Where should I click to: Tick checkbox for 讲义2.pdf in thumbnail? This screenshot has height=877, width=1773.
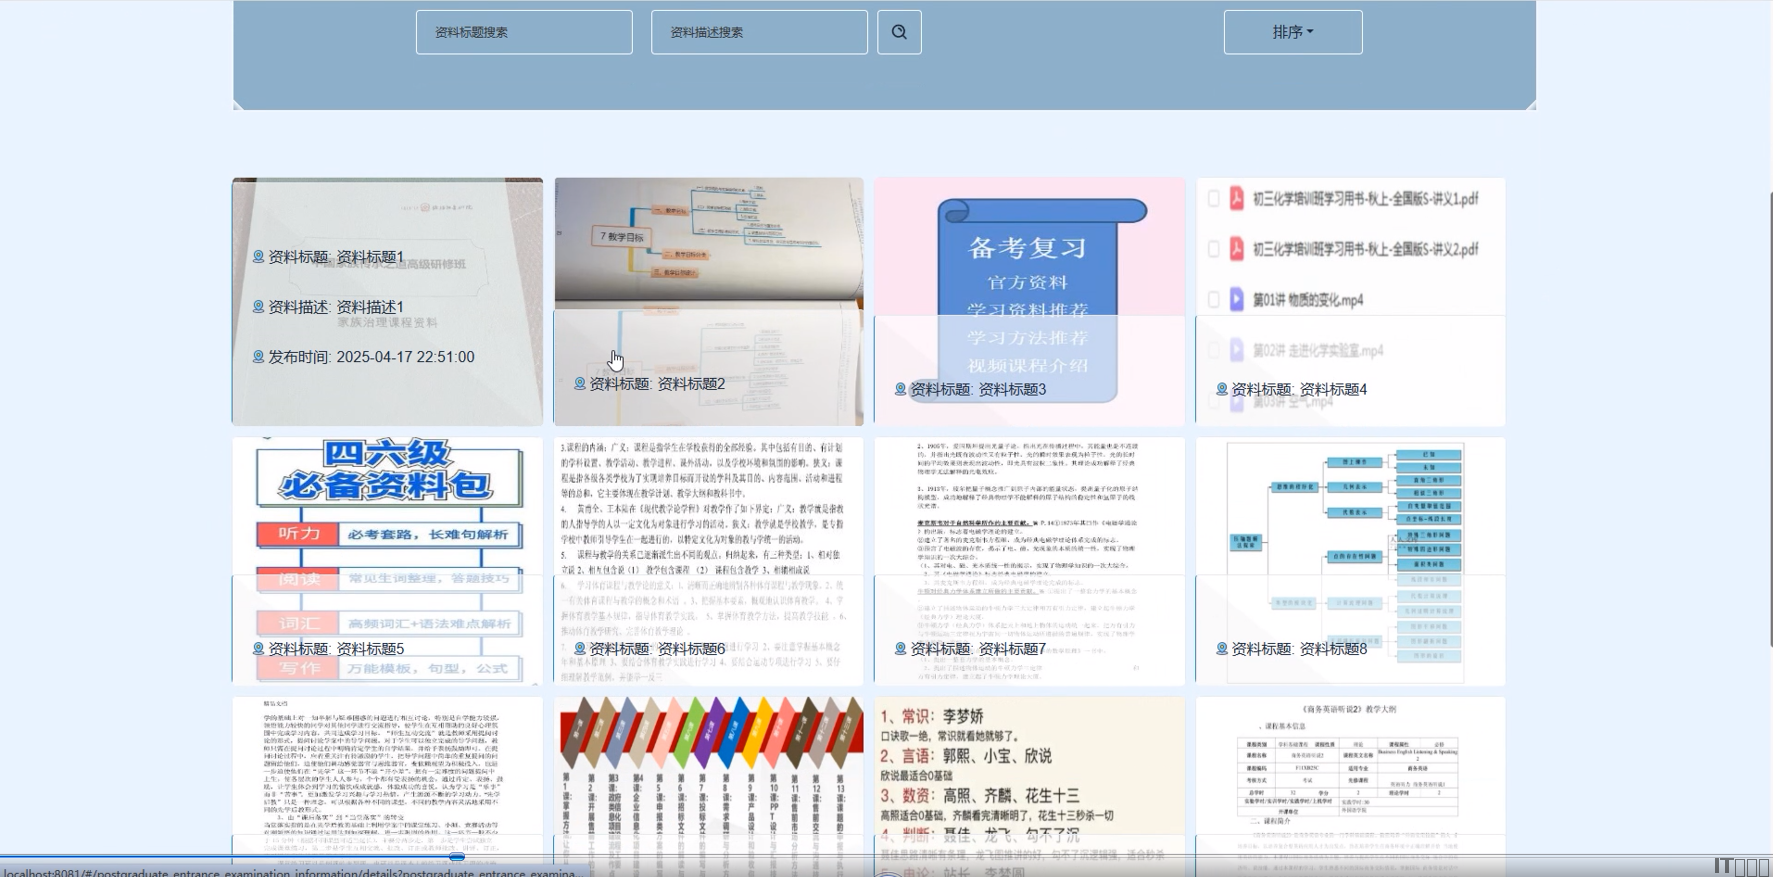[x=1213, y=249]
